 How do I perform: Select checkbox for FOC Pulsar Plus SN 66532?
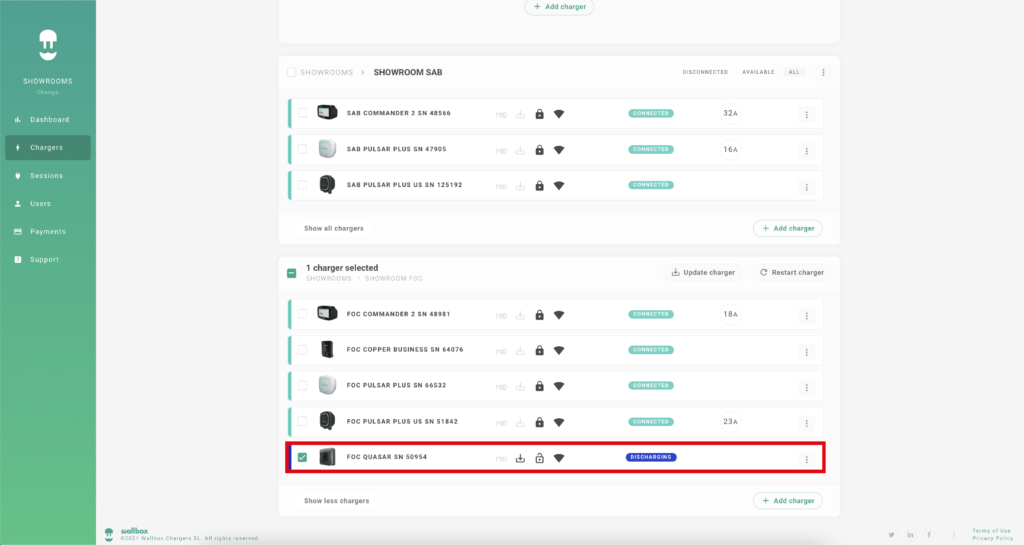pos(302,385)
